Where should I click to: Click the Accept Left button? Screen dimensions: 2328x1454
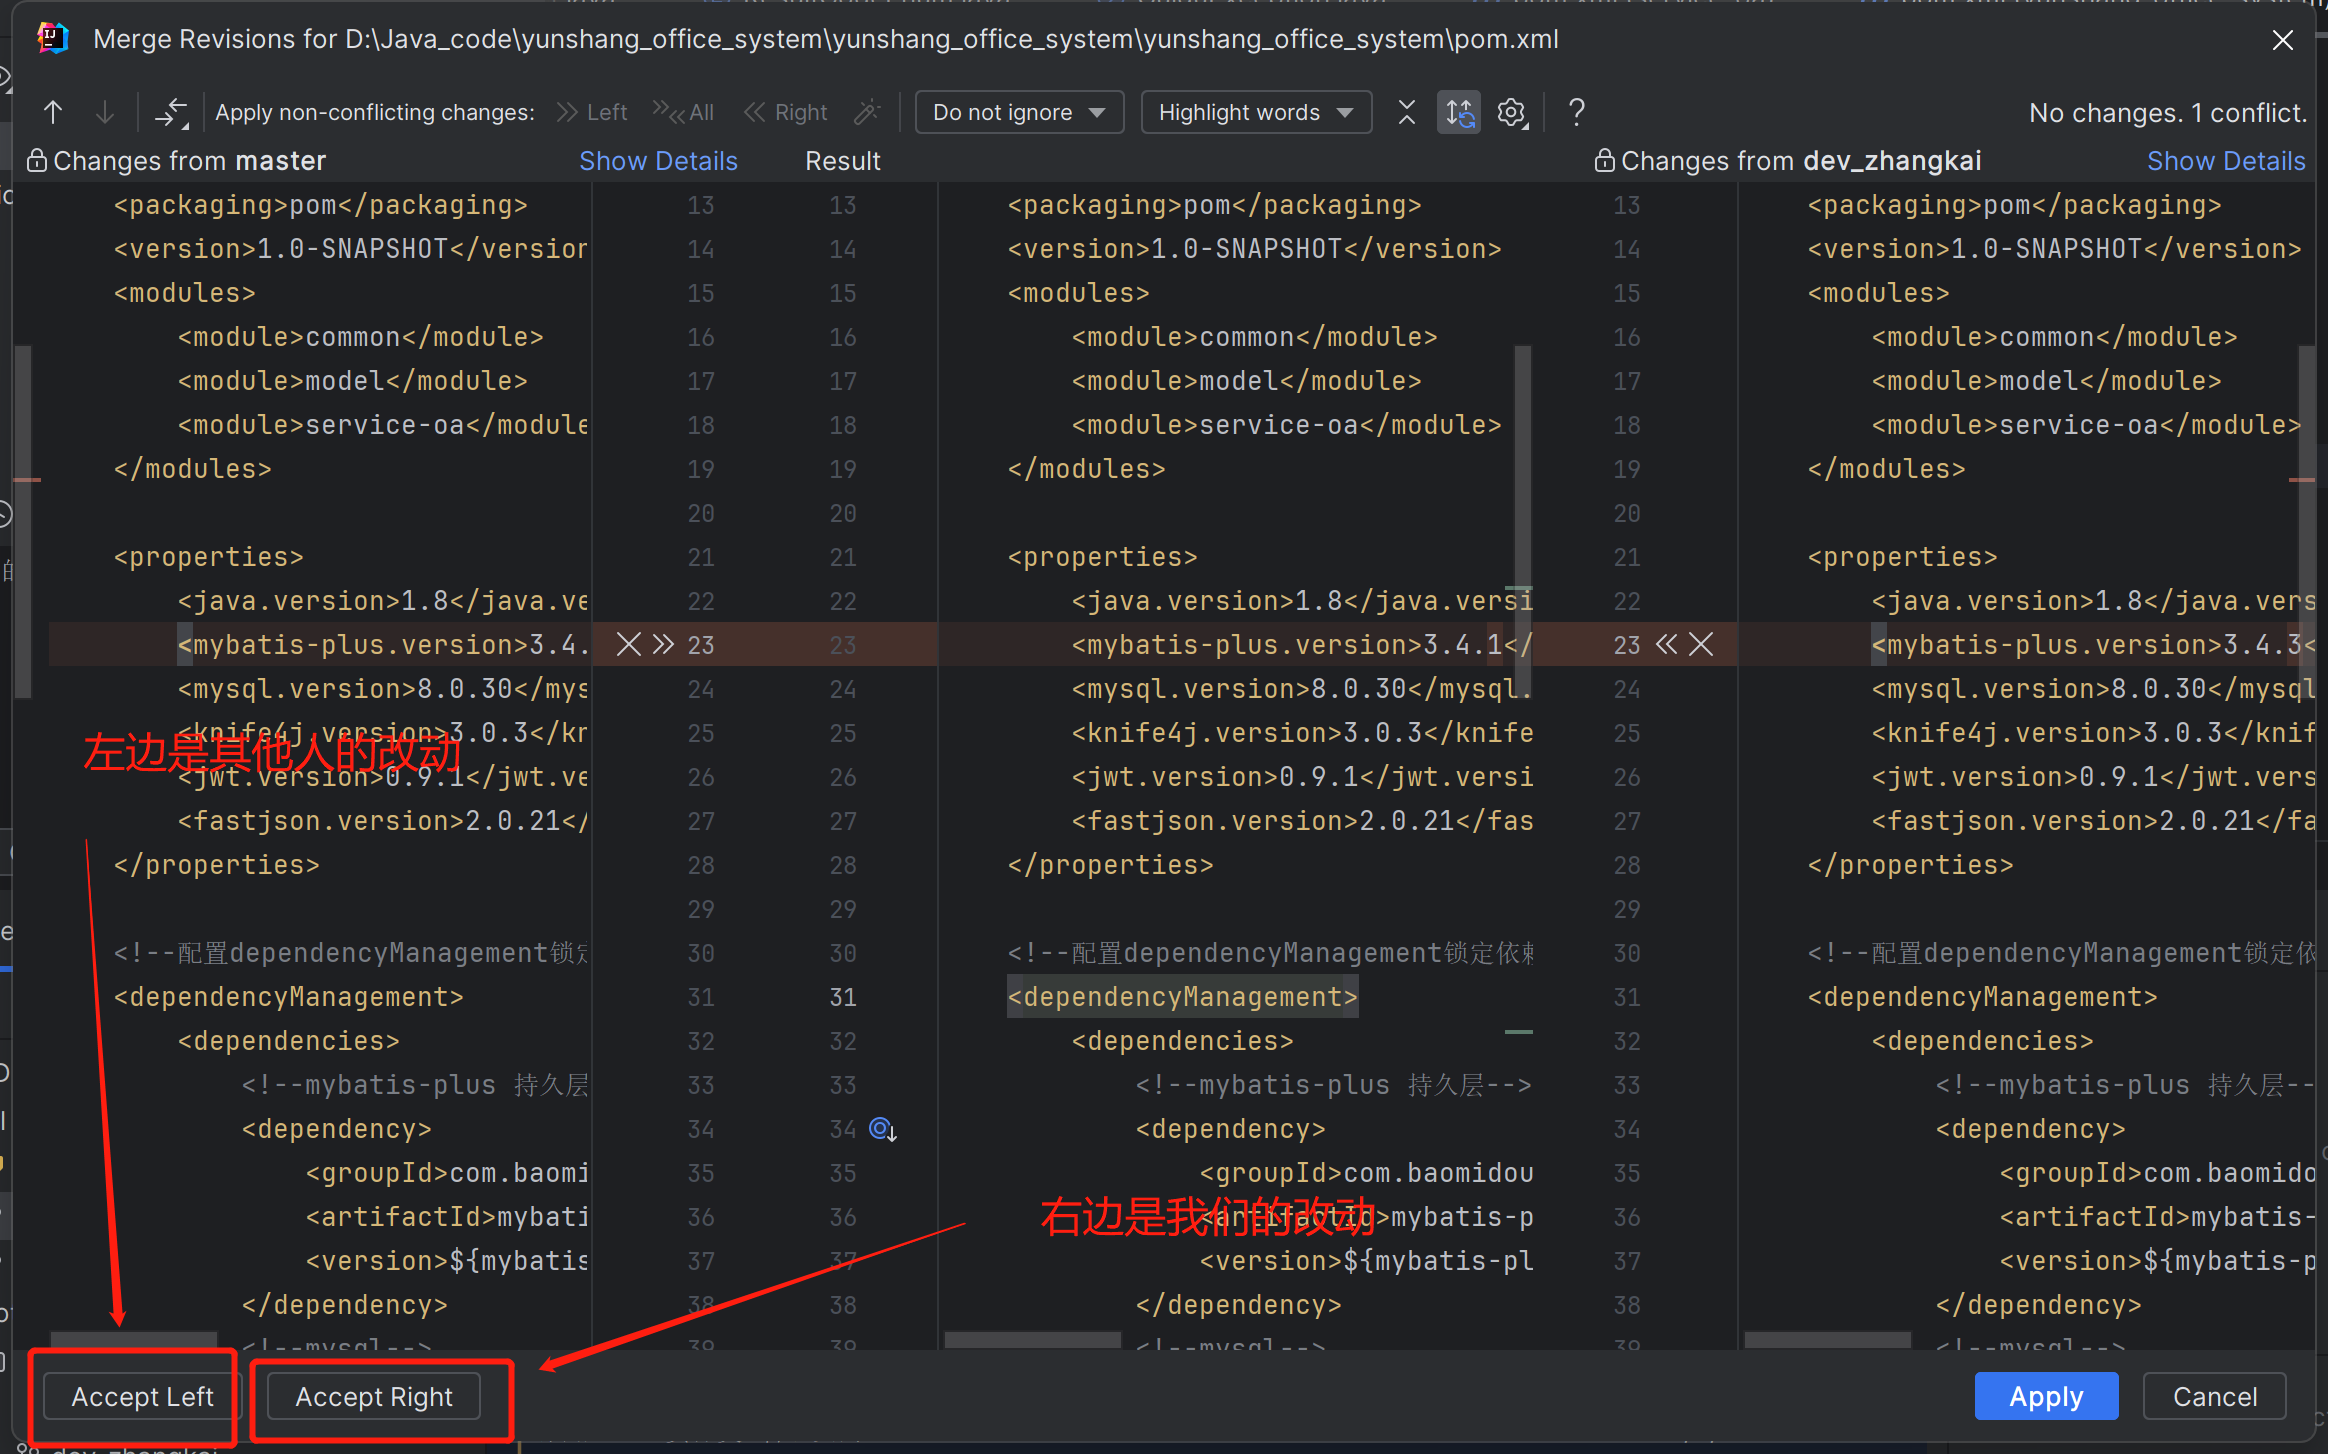pyautogui.click(x=142, y=1396)
